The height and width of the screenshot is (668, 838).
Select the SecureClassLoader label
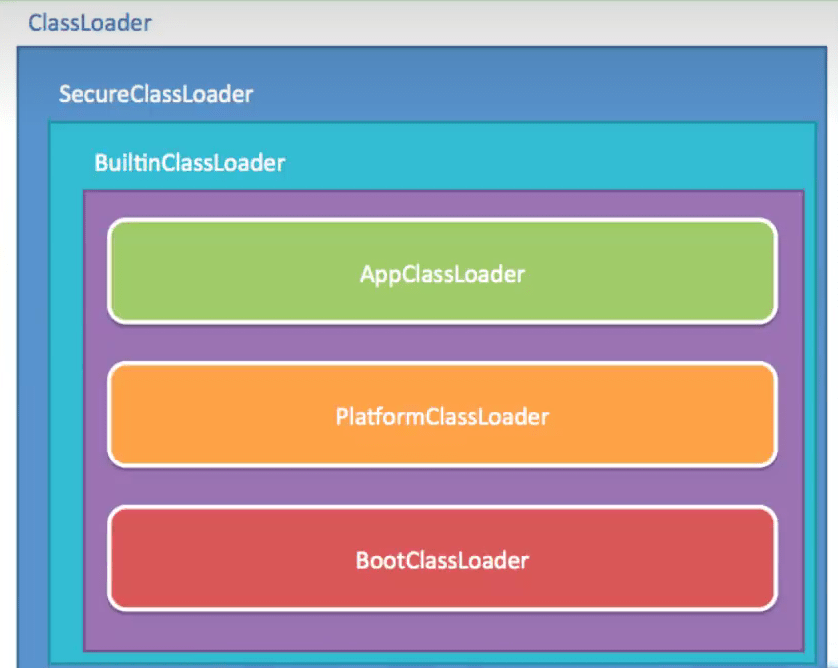[156, 95]
